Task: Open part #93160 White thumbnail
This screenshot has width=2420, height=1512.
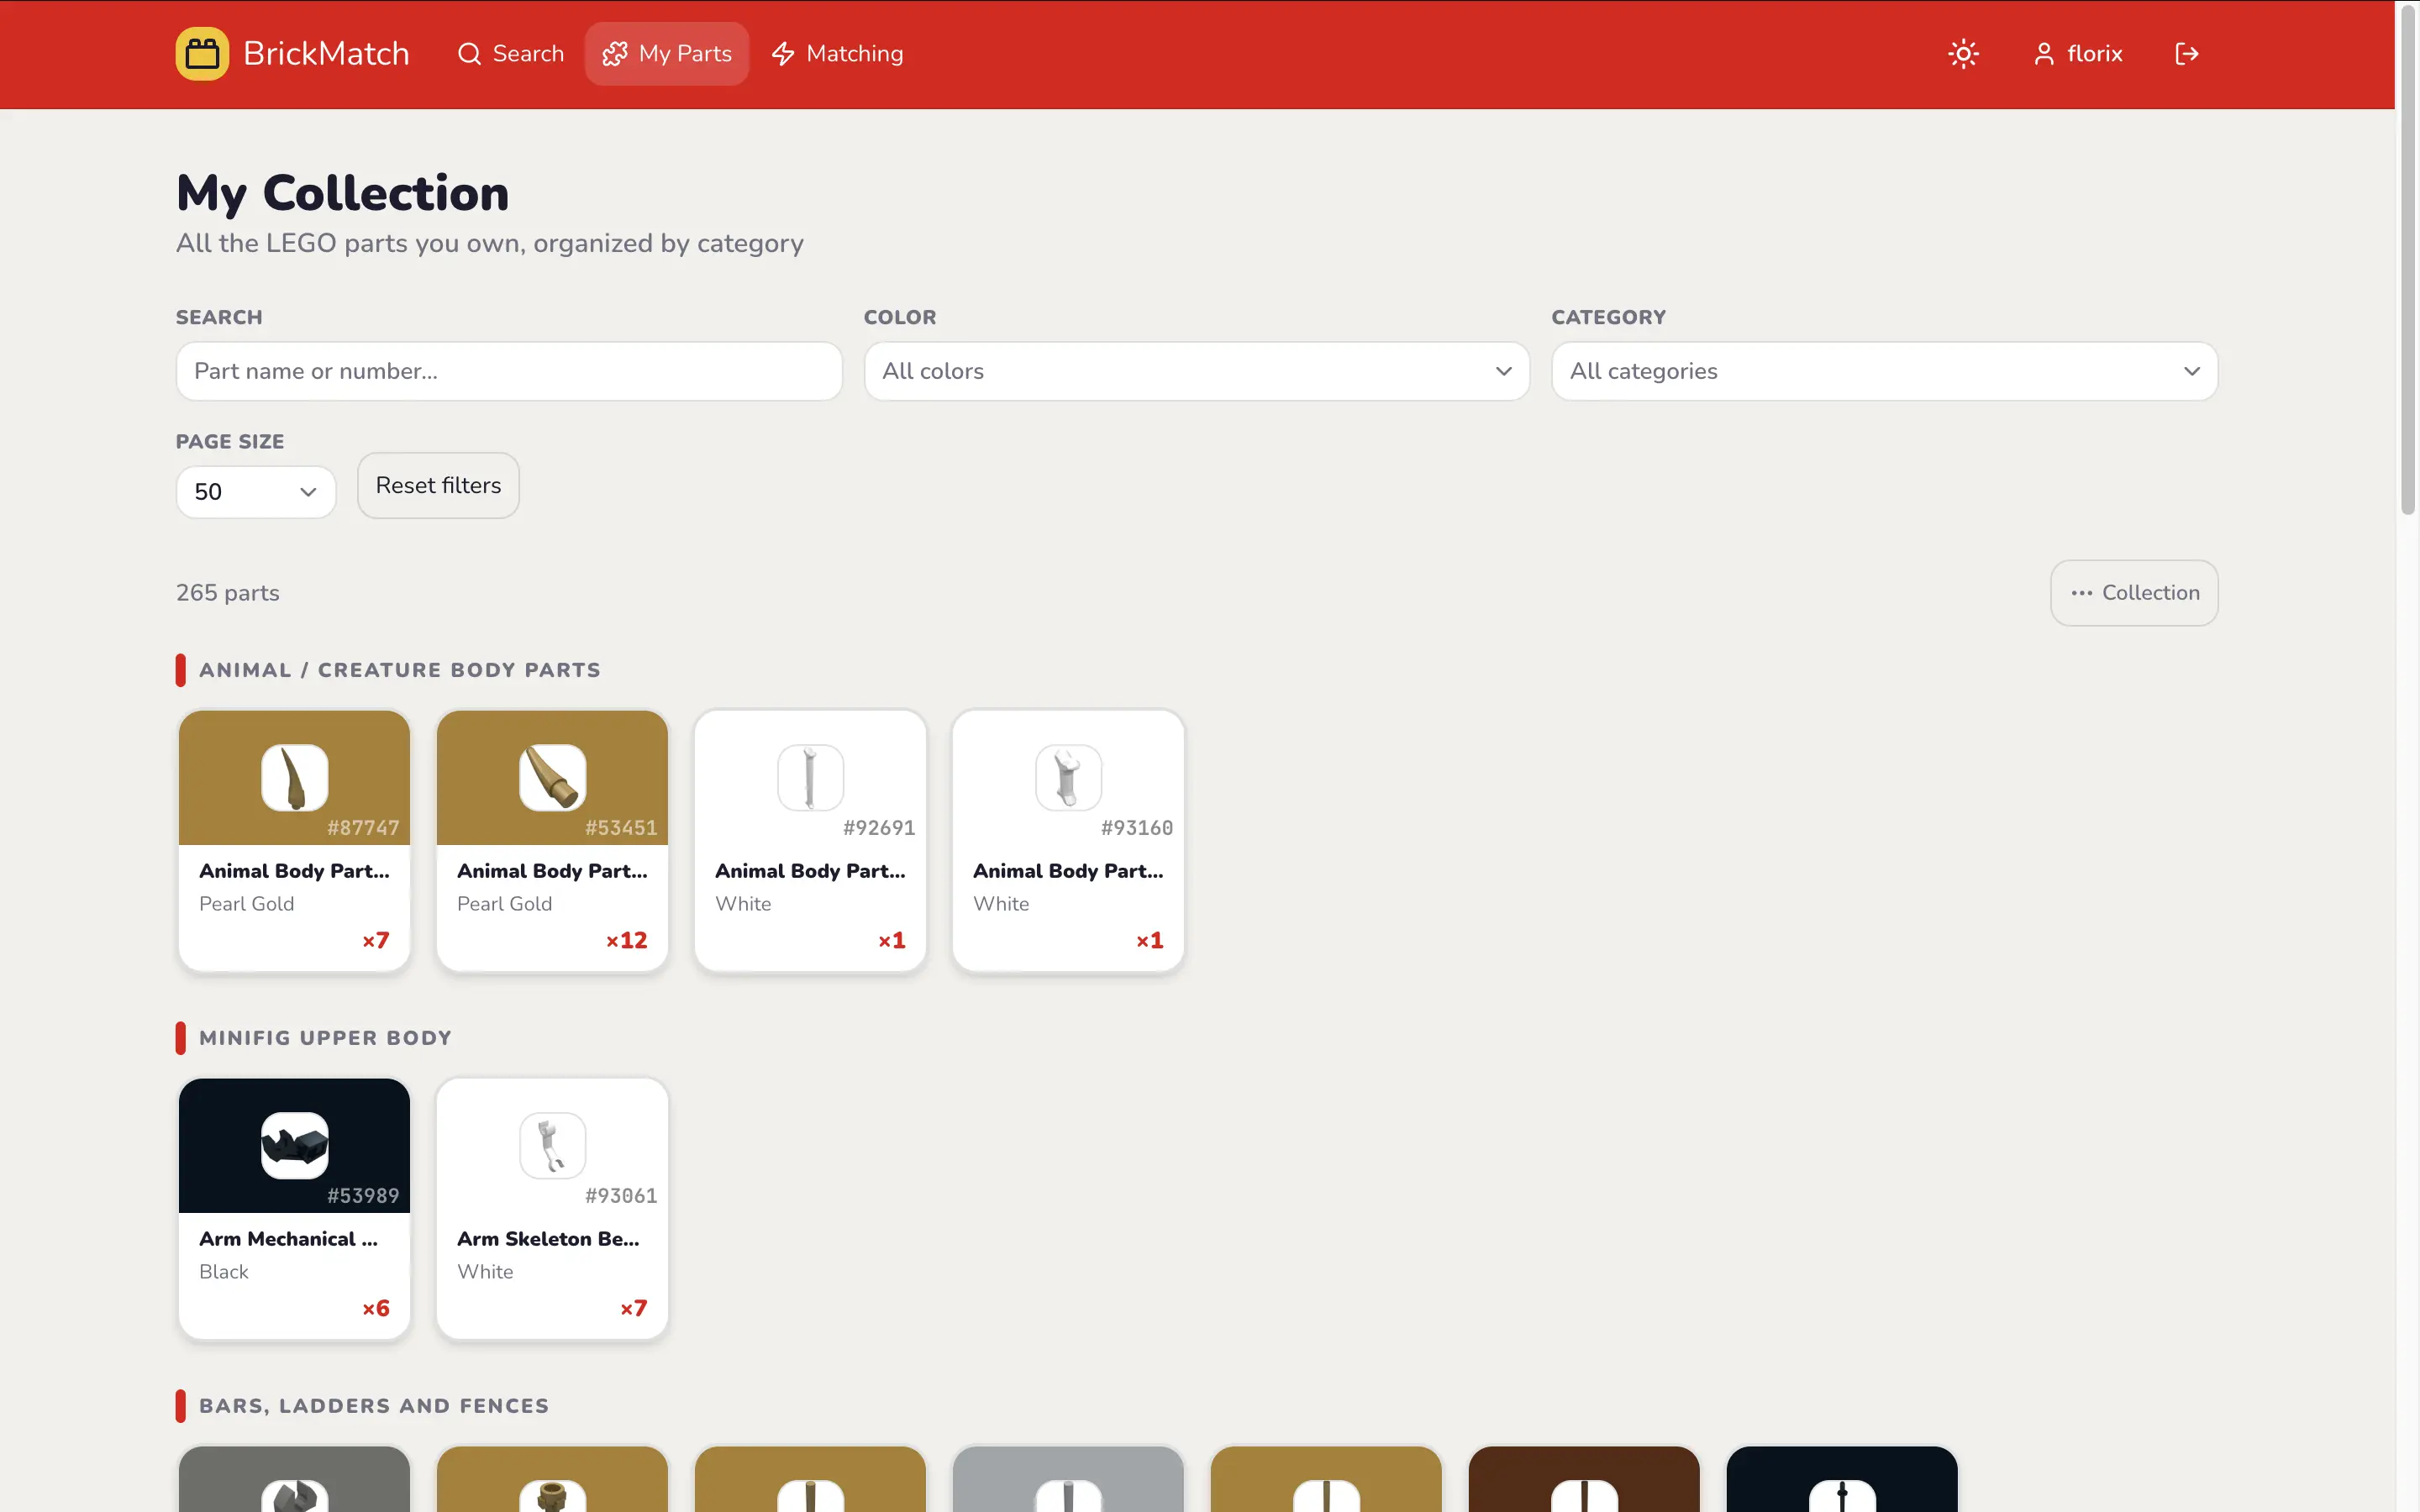Action: click(1068, 777)
